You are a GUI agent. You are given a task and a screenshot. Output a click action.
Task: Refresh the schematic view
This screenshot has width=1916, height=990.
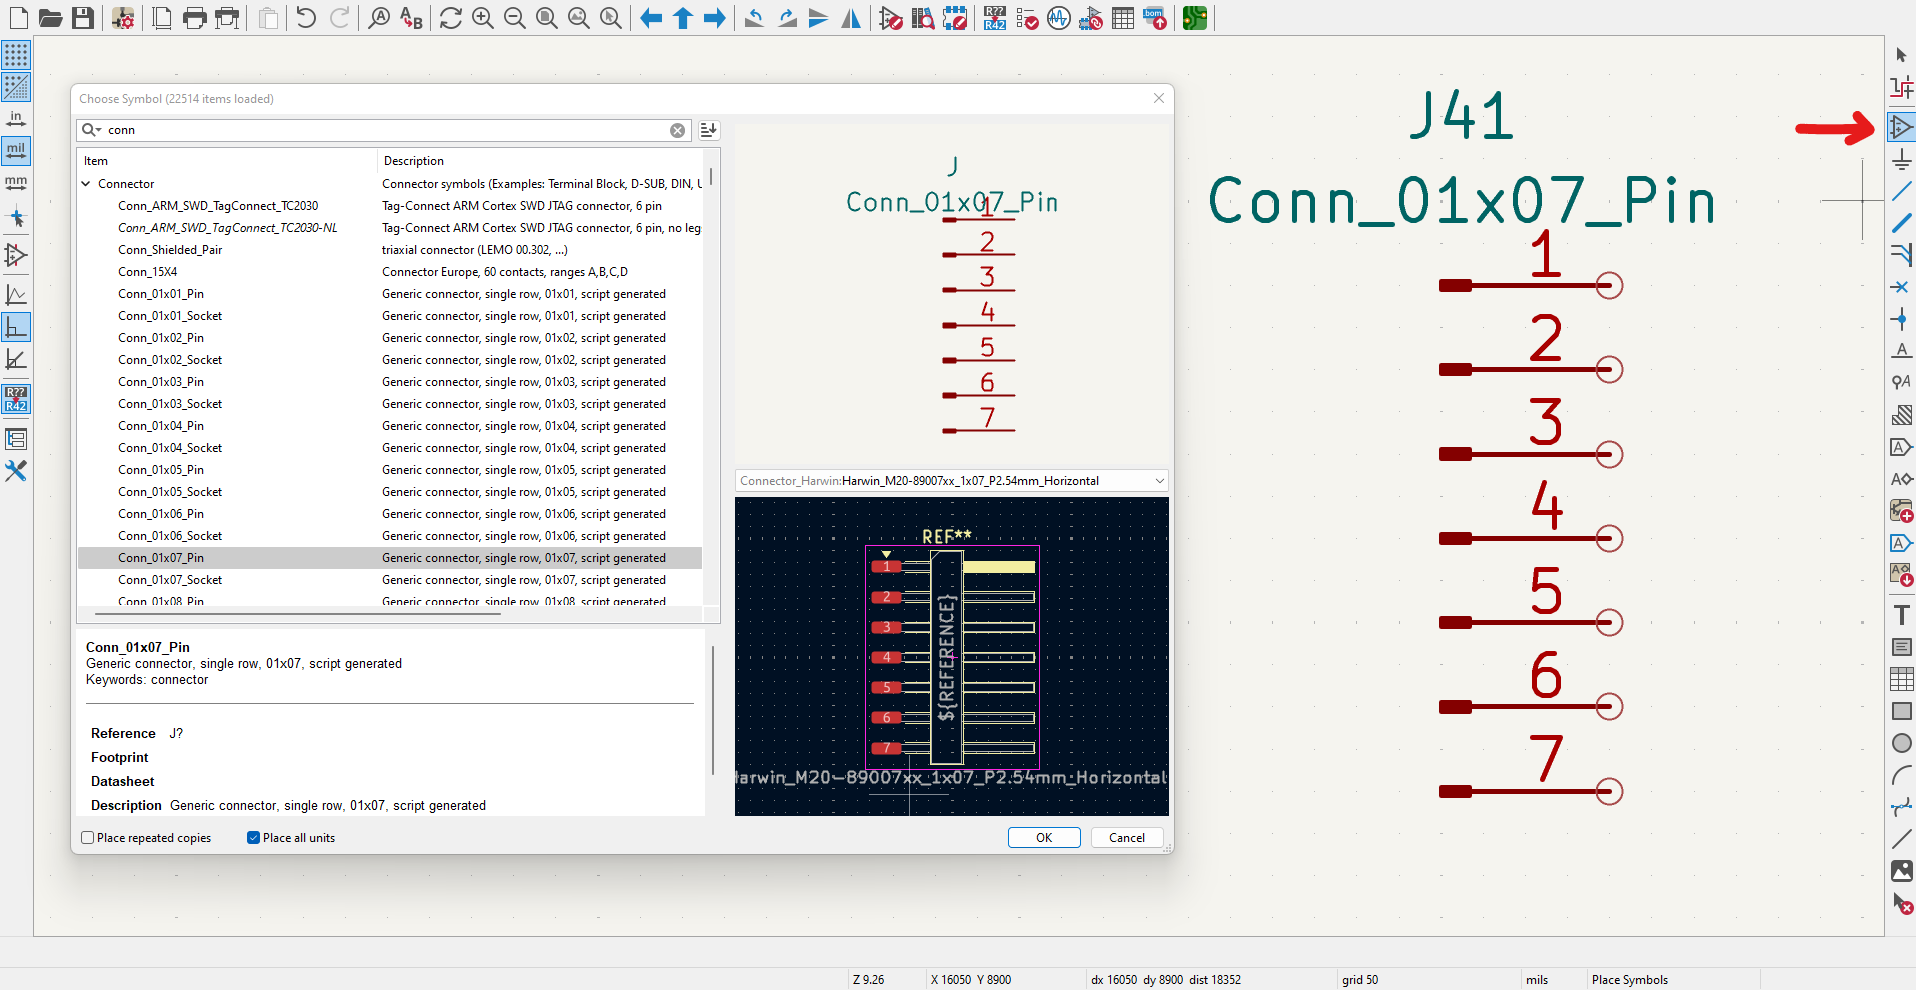tap(451, 18)
